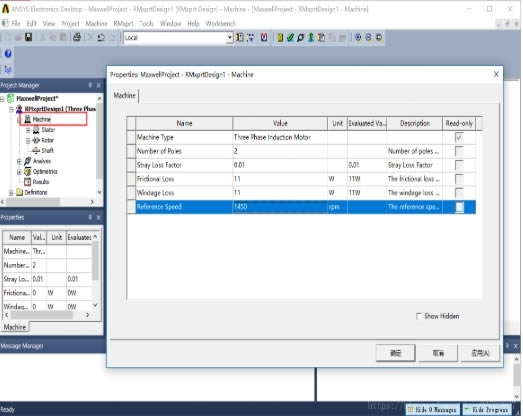
Task: Expand the Rotor tree node
Action: 28,140
